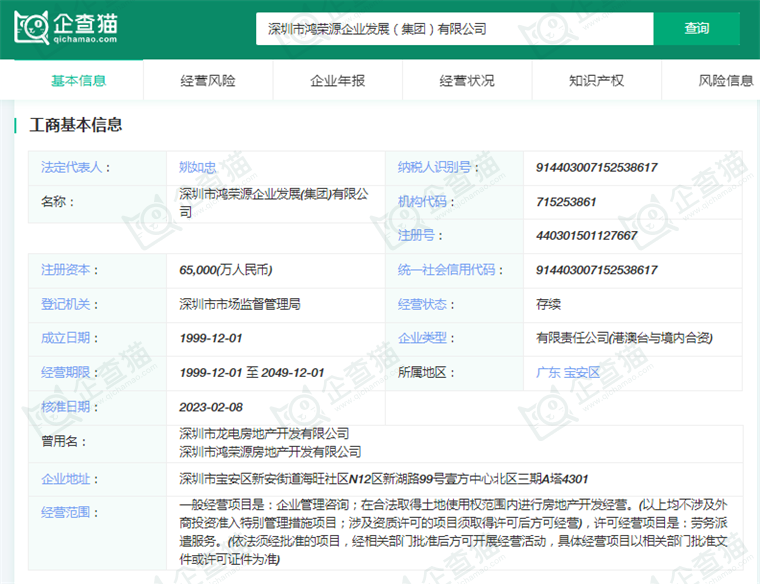
Task: Open legal representative 姚如忠 link
Action: click(197, 167)
